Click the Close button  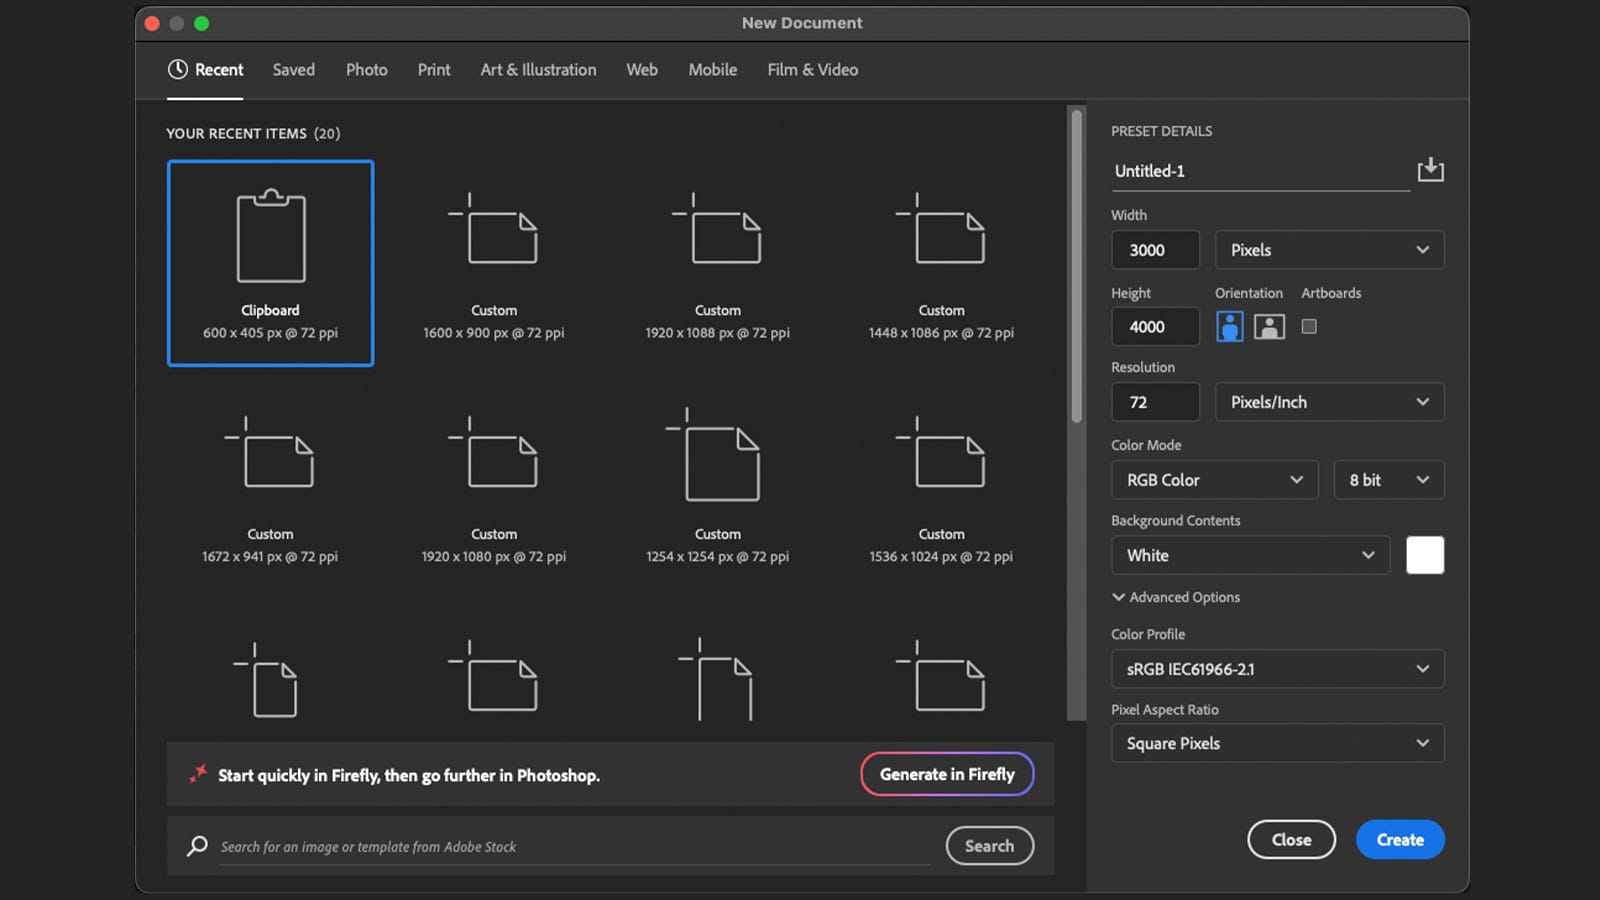(1291, 840)
